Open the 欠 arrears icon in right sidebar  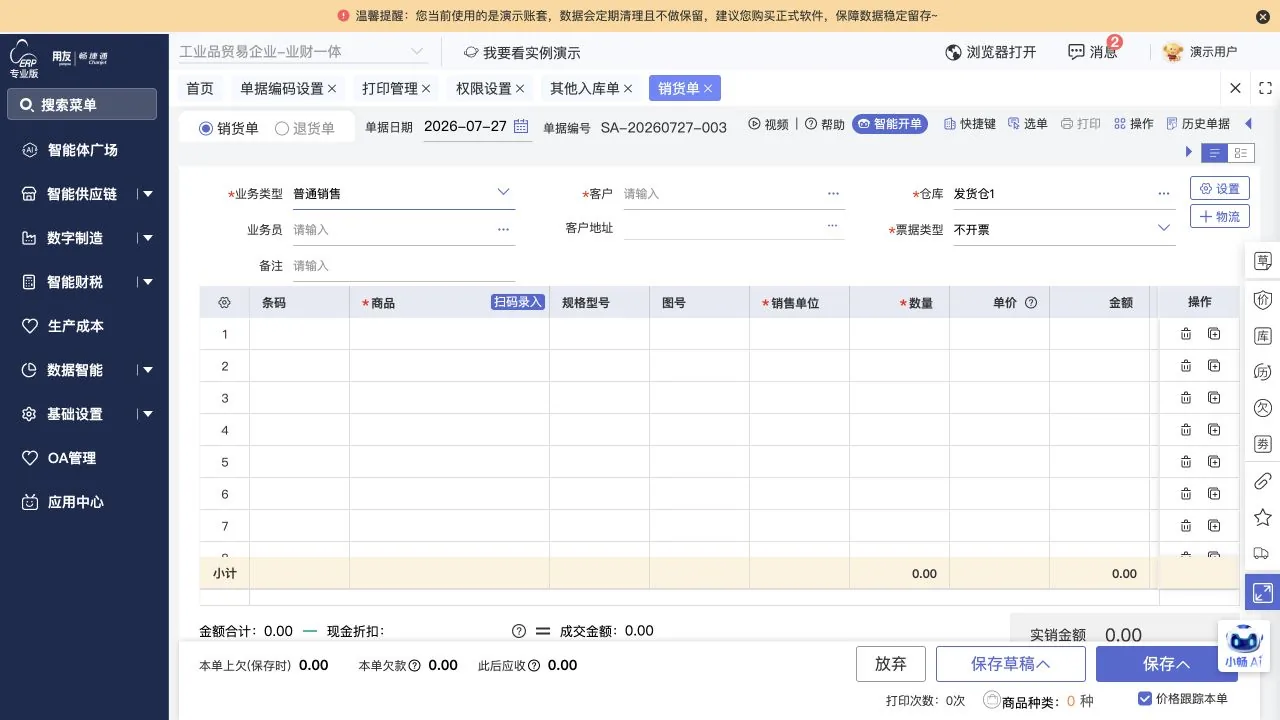(x=1263, y=408)
